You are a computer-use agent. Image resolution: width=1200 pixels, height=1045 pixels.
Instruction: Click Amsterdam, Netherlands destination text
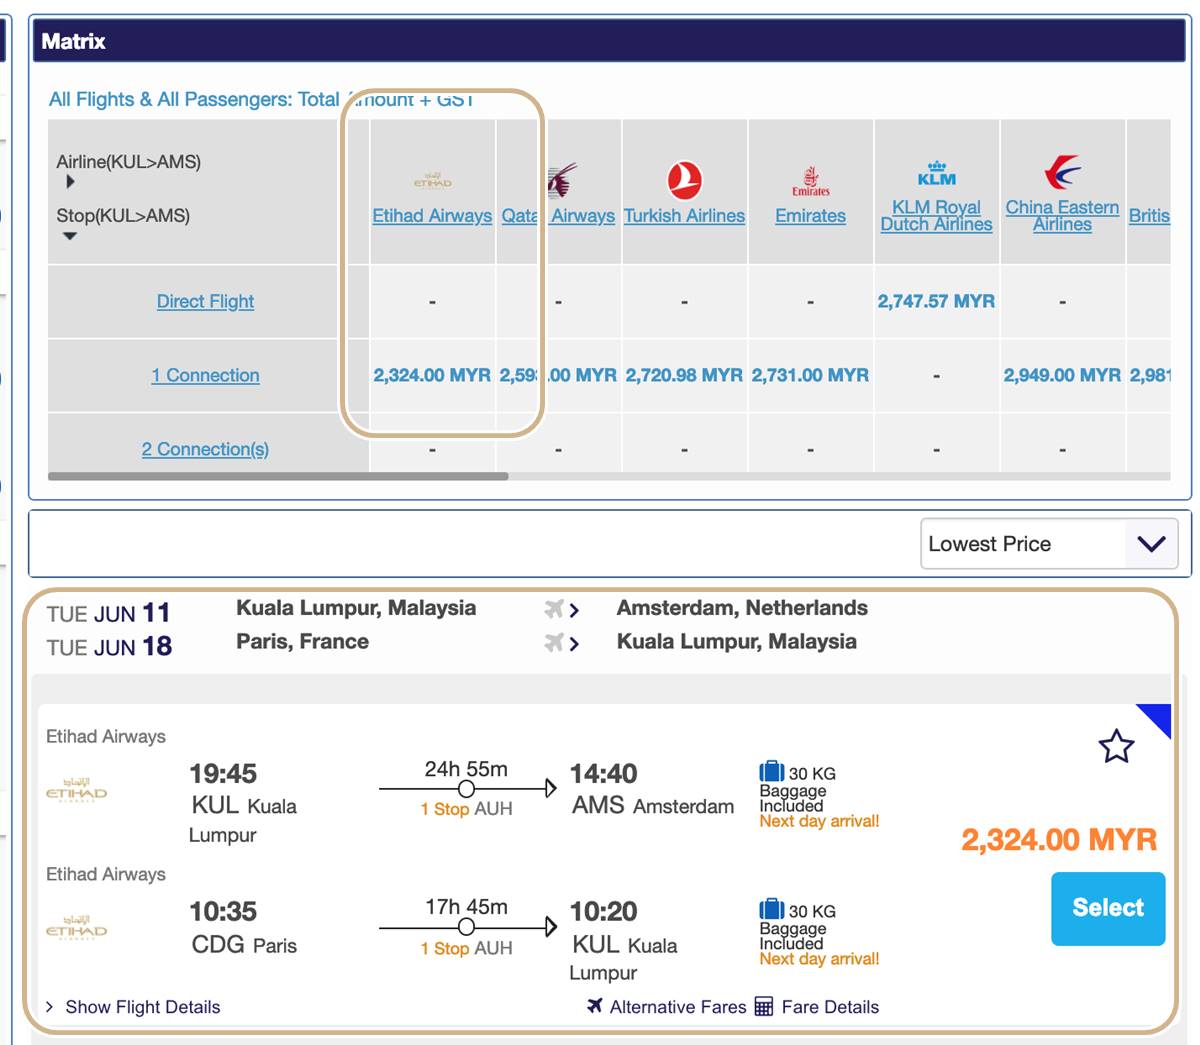[742, 608]
